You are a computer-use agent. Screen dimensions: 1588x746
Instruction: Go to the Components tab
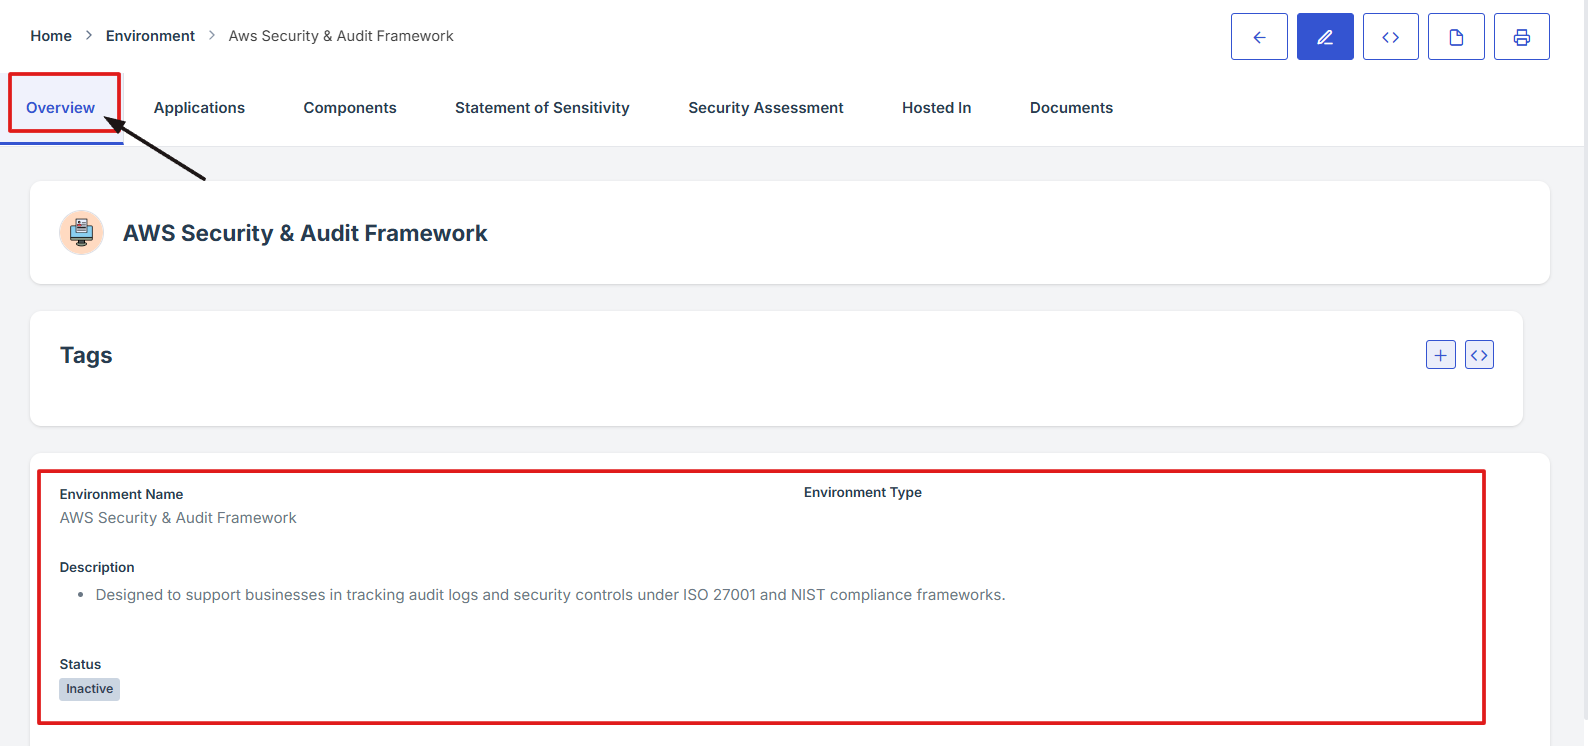coord(350,108)
